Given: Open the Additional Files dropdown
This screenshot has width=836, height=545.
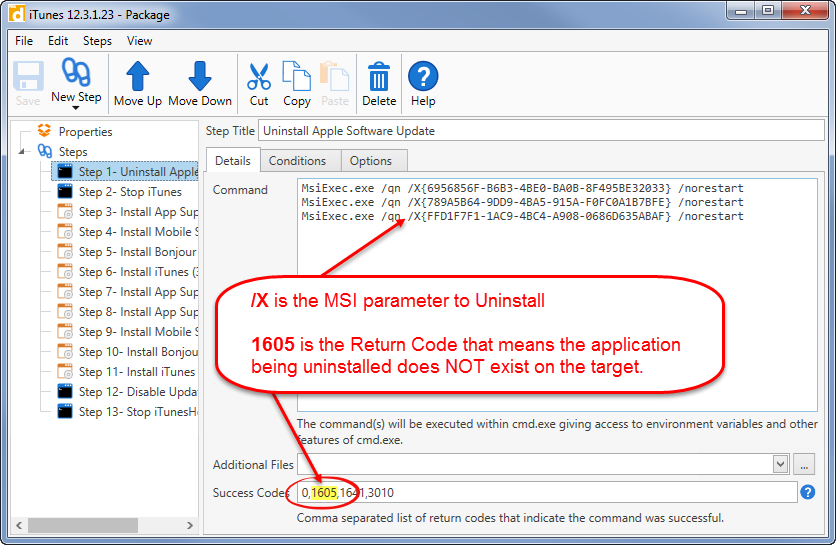Looking at the screenshot, I should [x=780, y=464].
